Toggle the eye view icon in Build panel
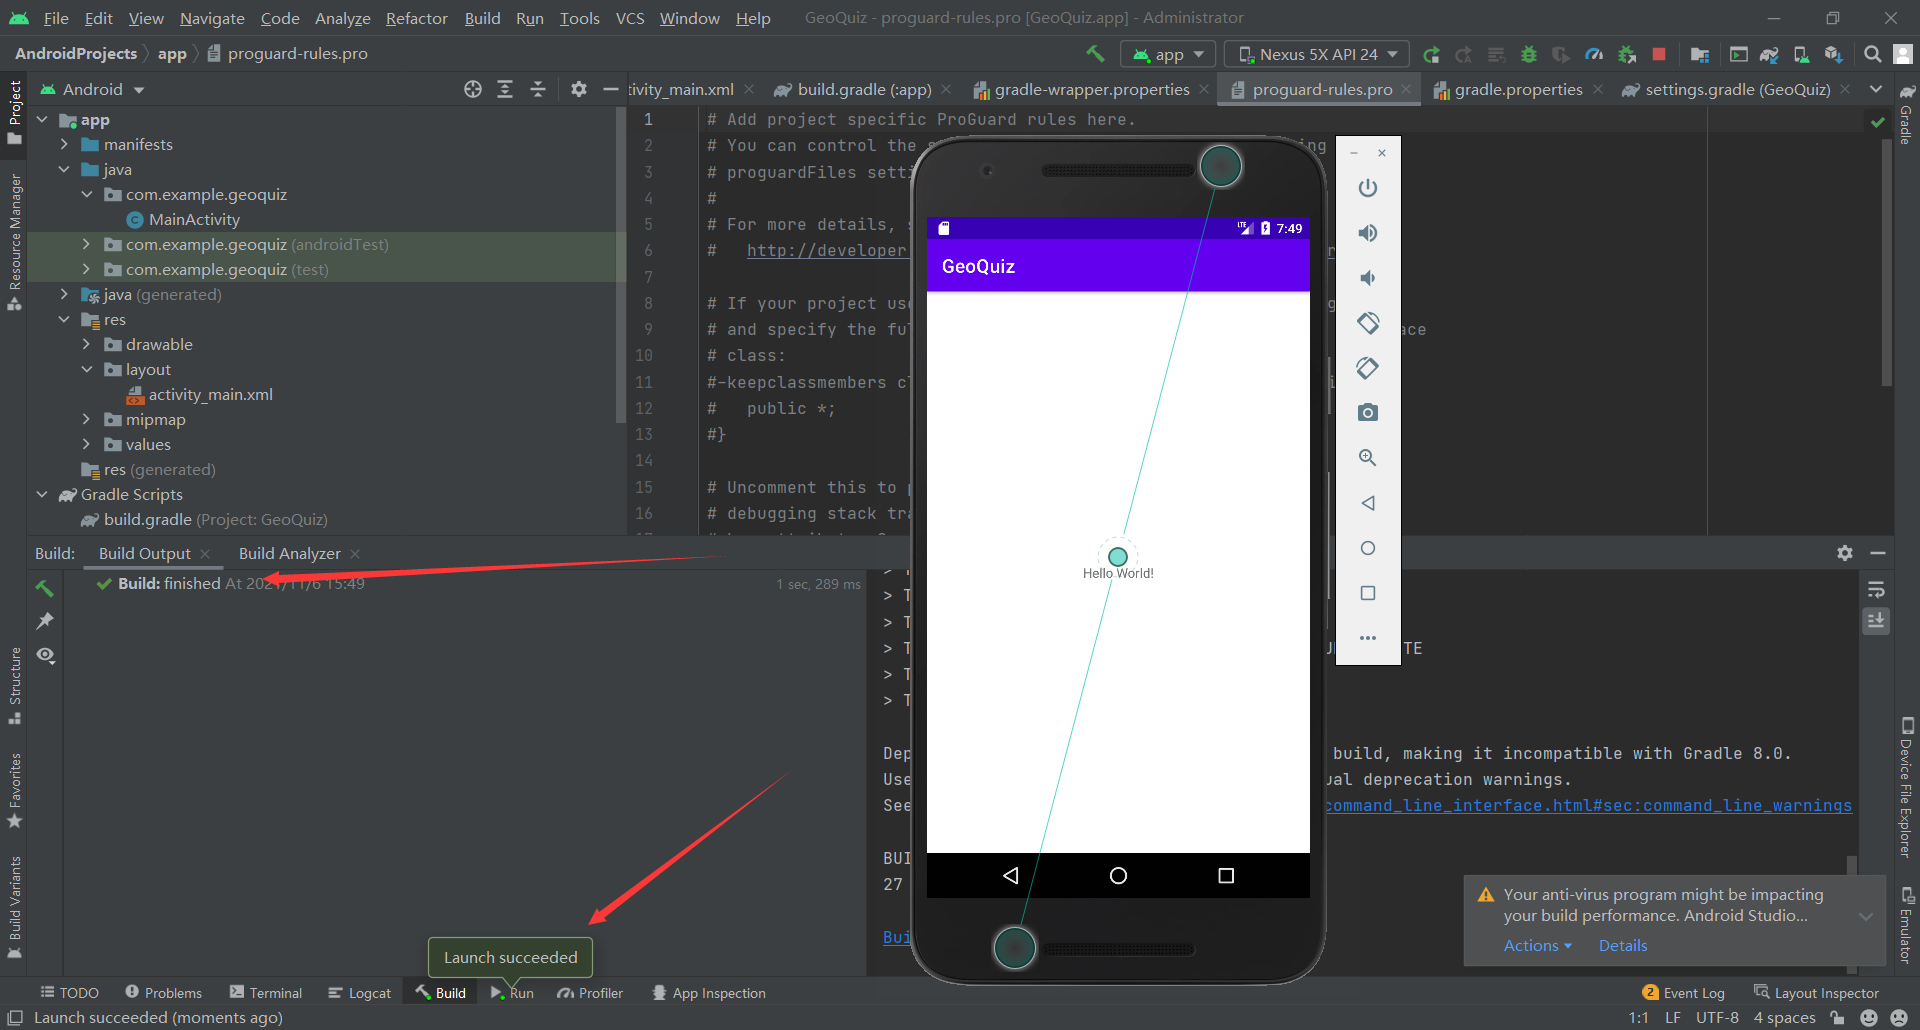Screen dimensions: 1920x1030 tap(45, 655)
